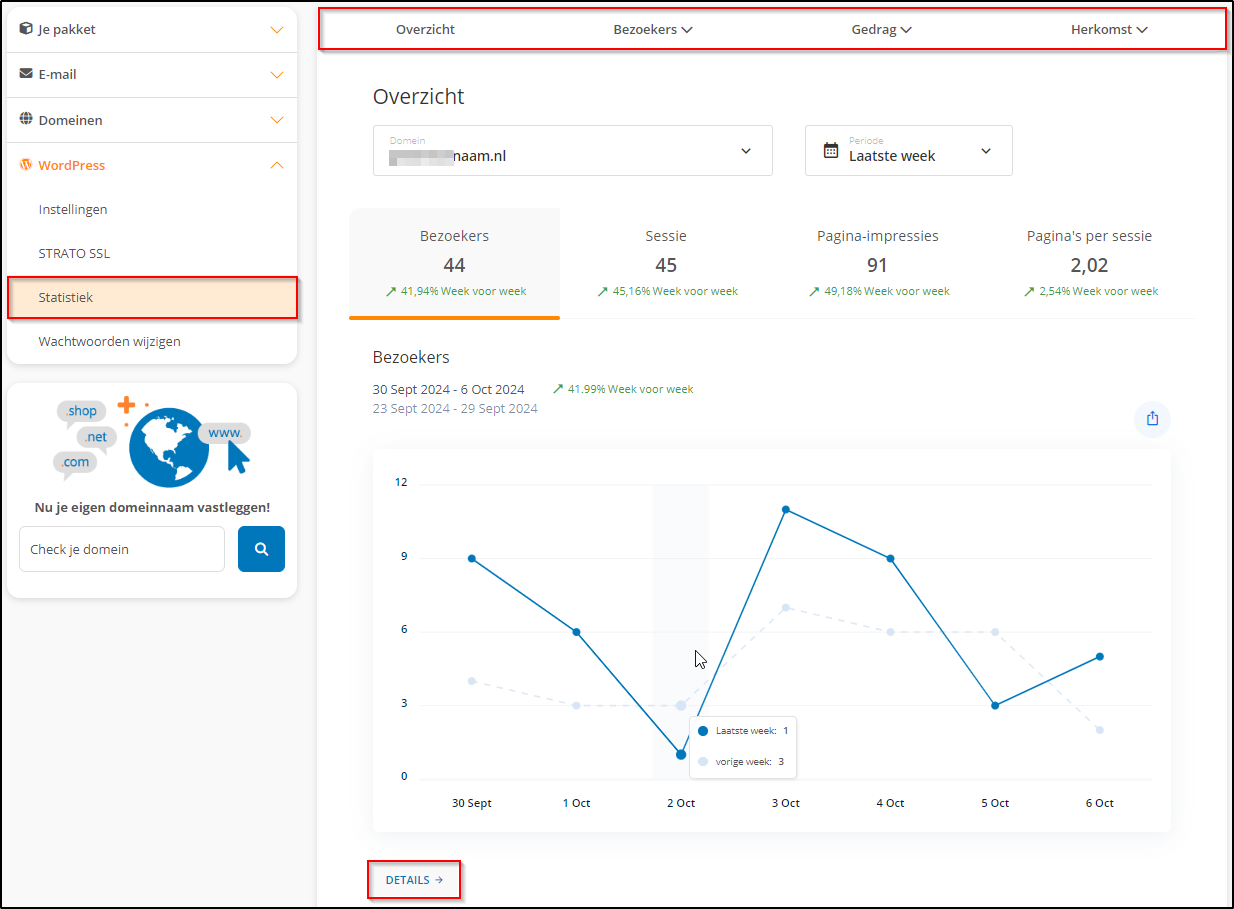1234x909 pixels.
Task: Click the calendar icon in Periode selector
Action: tap(830, 151)
